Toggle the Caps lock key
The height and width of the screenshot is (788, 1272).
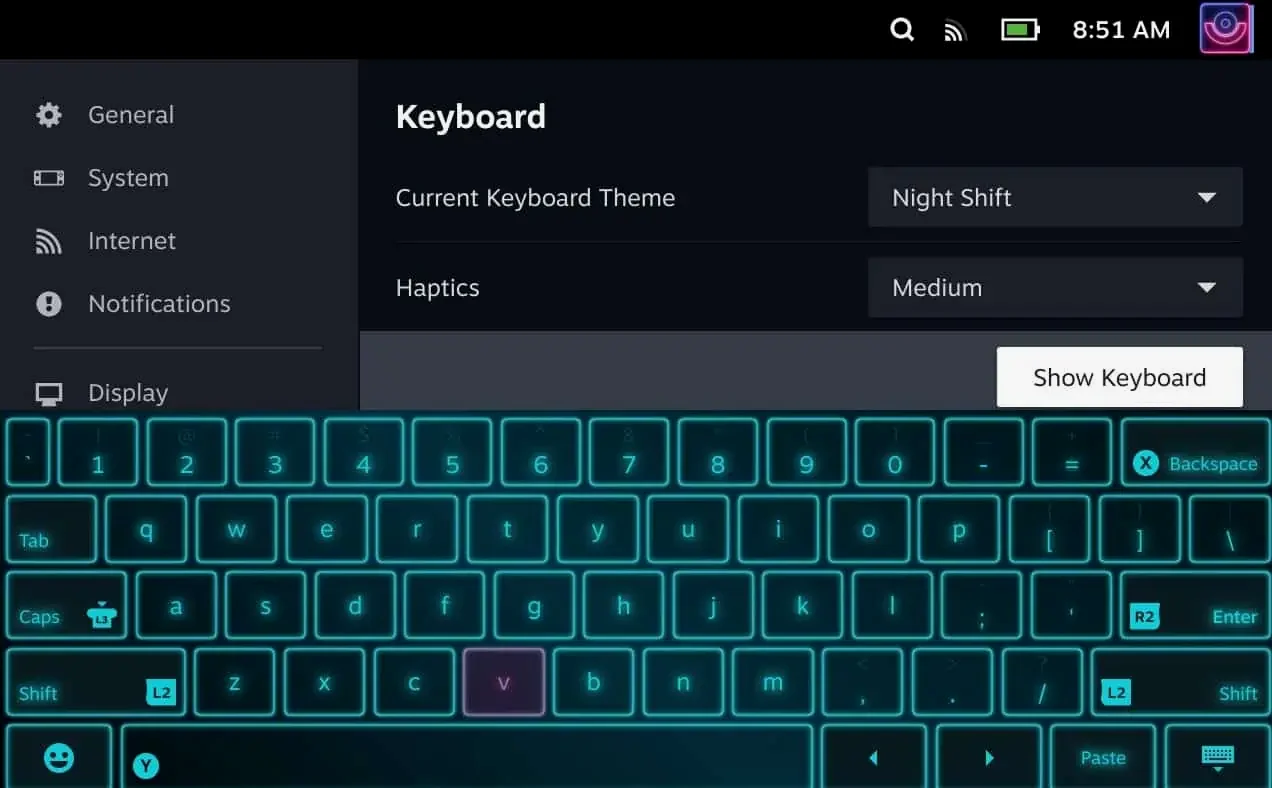coord(67,605)
